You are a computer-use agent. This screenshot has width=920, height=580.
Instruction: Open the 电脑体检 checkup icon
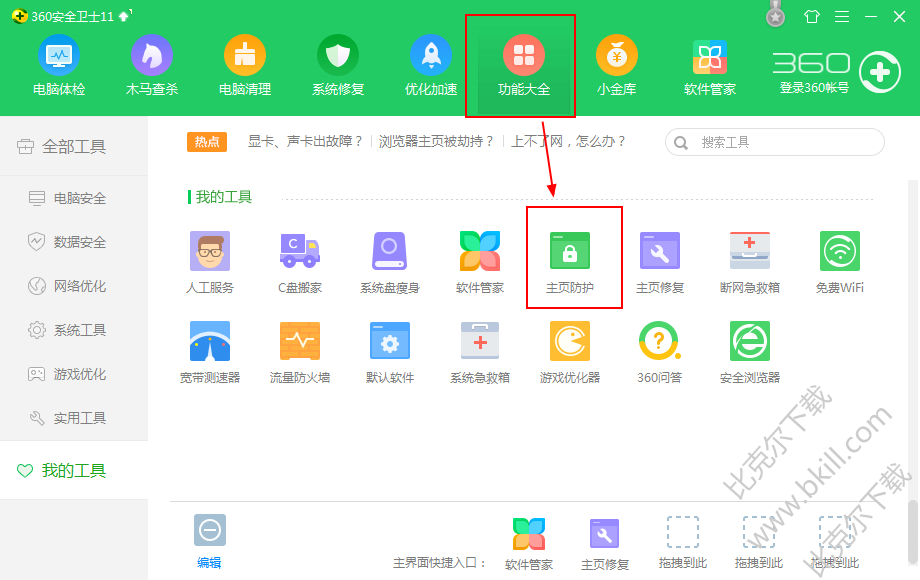pos(59,66)
